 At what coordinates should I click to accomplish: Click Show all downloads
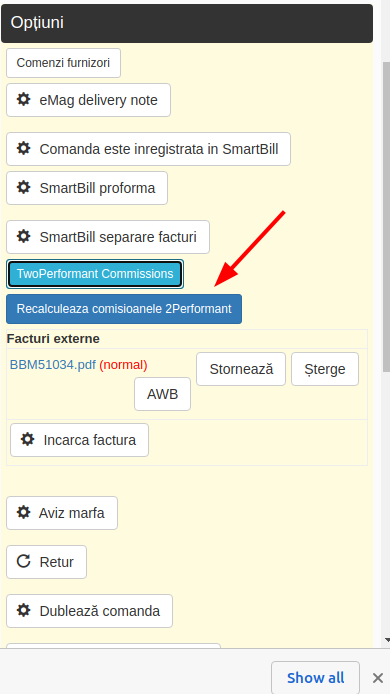(x=315, y=678)
